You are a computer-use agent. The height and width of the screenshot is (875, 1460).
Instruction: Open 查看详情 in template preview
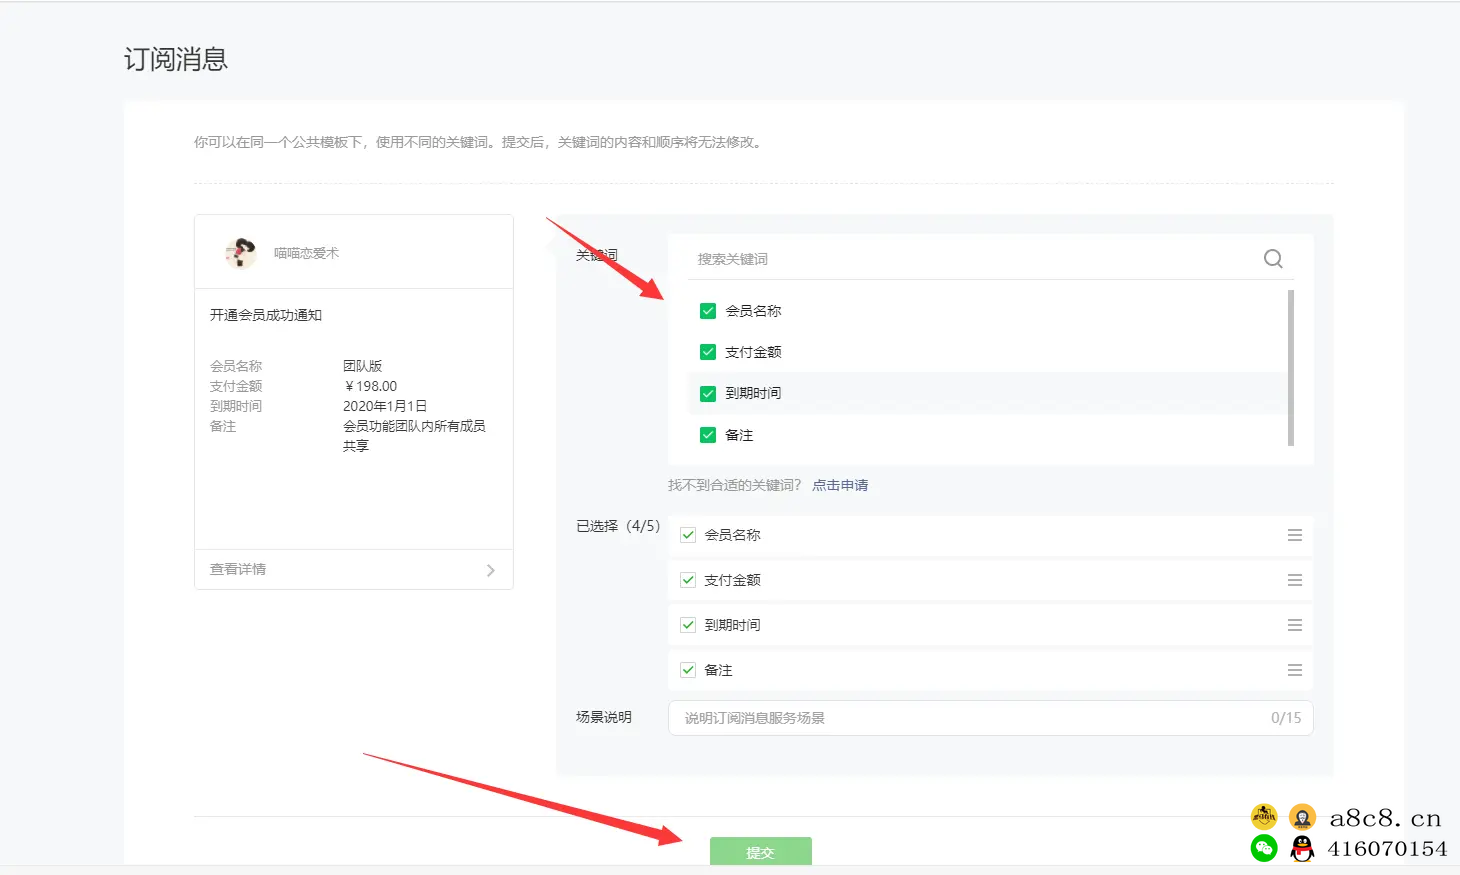pyautogui.click(x=353, y=569)
